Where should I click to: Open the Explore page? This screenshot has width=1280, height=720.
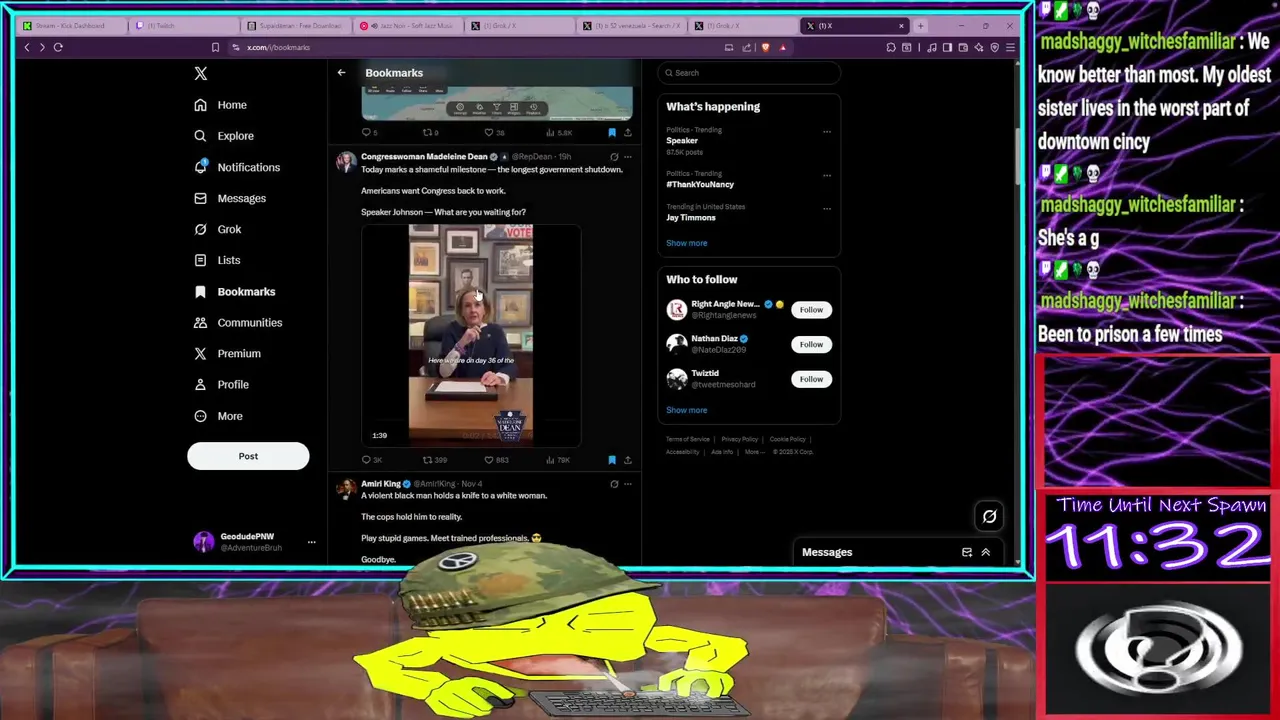tap(224, 136)
